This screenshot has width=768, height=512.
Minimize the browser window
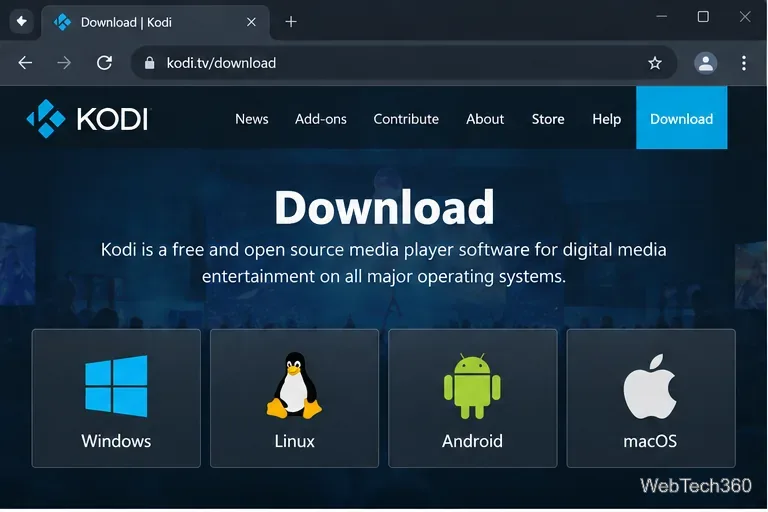[x=662, y=17]
